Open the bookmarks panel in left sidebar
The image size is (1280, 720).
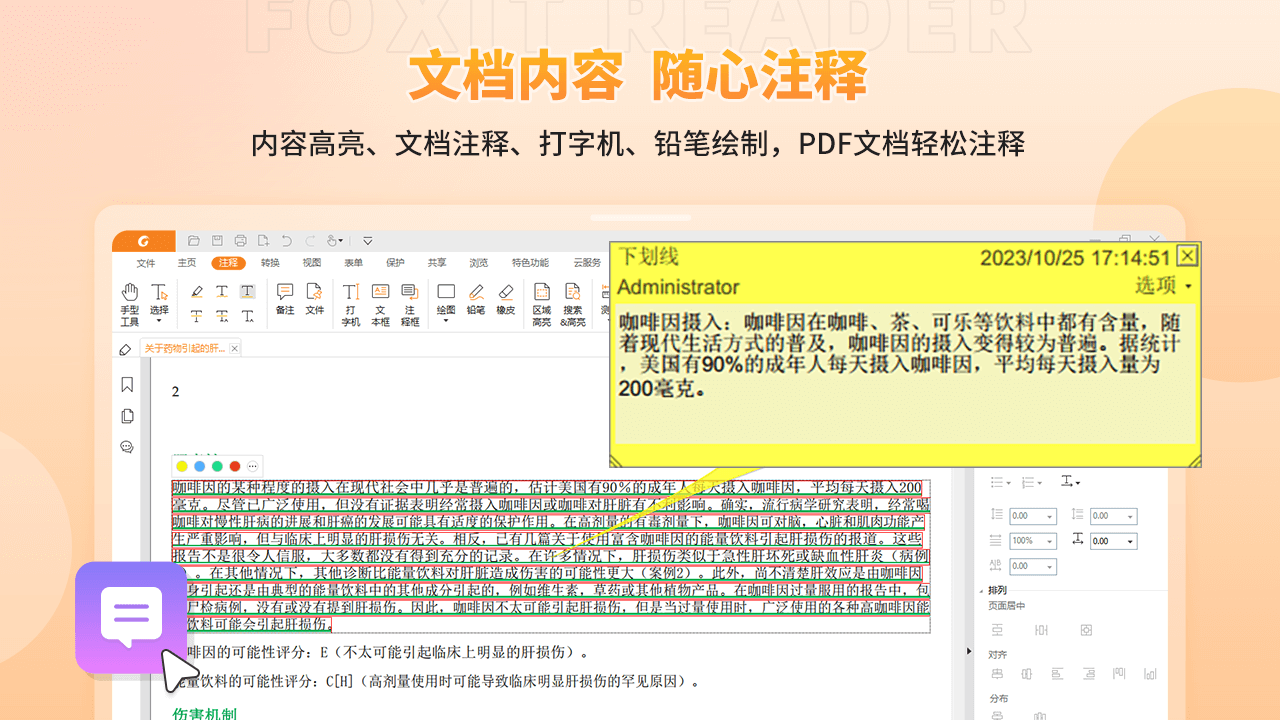[x=127, y=385]
